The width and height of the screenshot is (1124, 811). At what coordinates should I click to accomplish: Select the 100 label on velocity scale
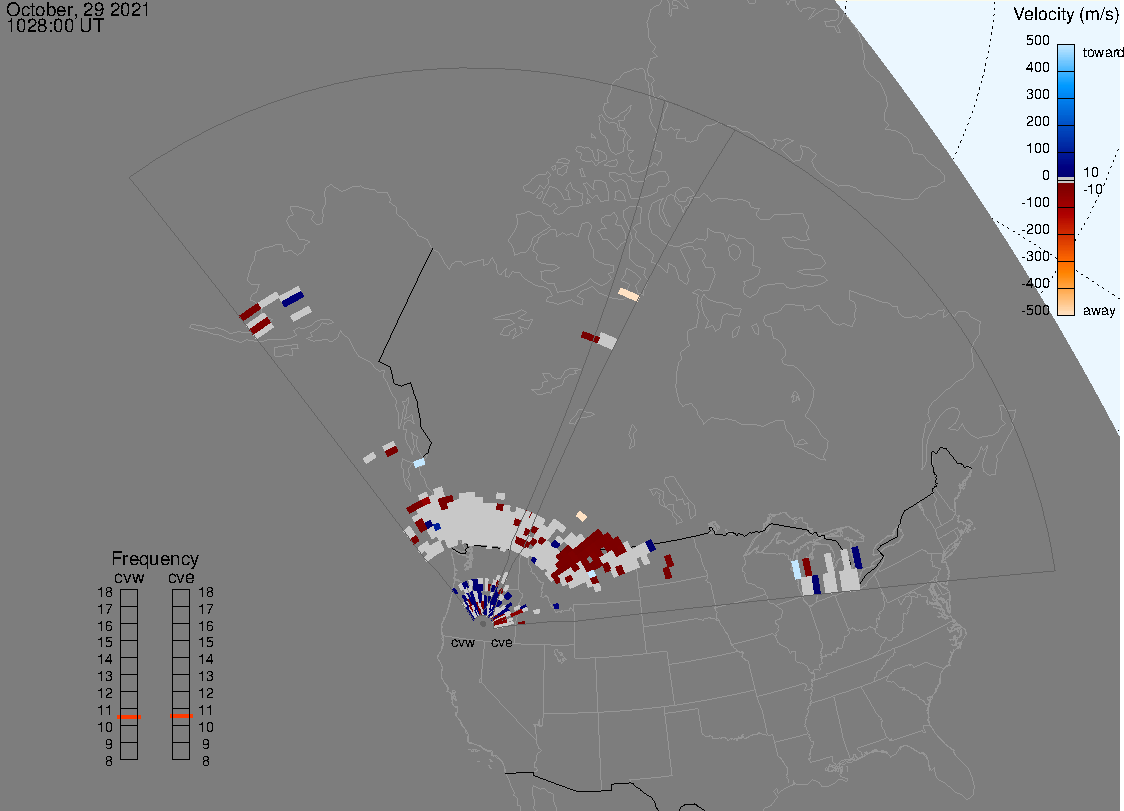[1037, 148]
